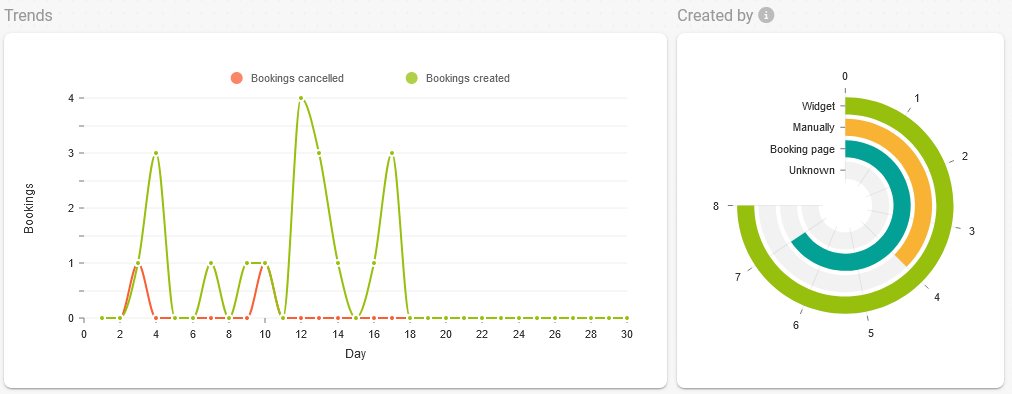Click the info icon beside Created by
The height and width of the screenshot is (394, 1012).
point(765,16)
